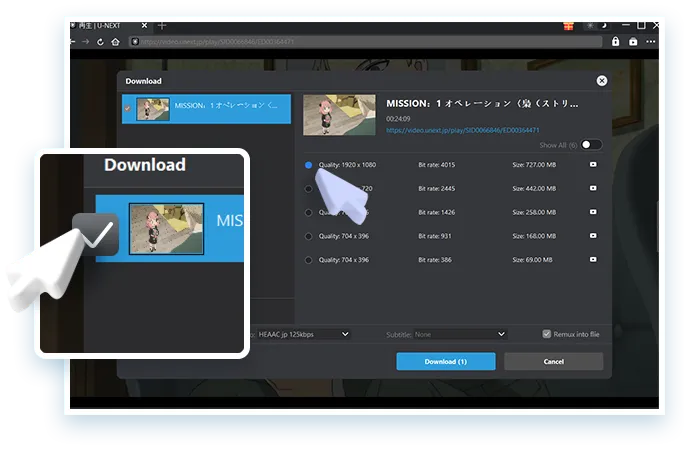Go back using the browser back arrow

click(72, 42)
